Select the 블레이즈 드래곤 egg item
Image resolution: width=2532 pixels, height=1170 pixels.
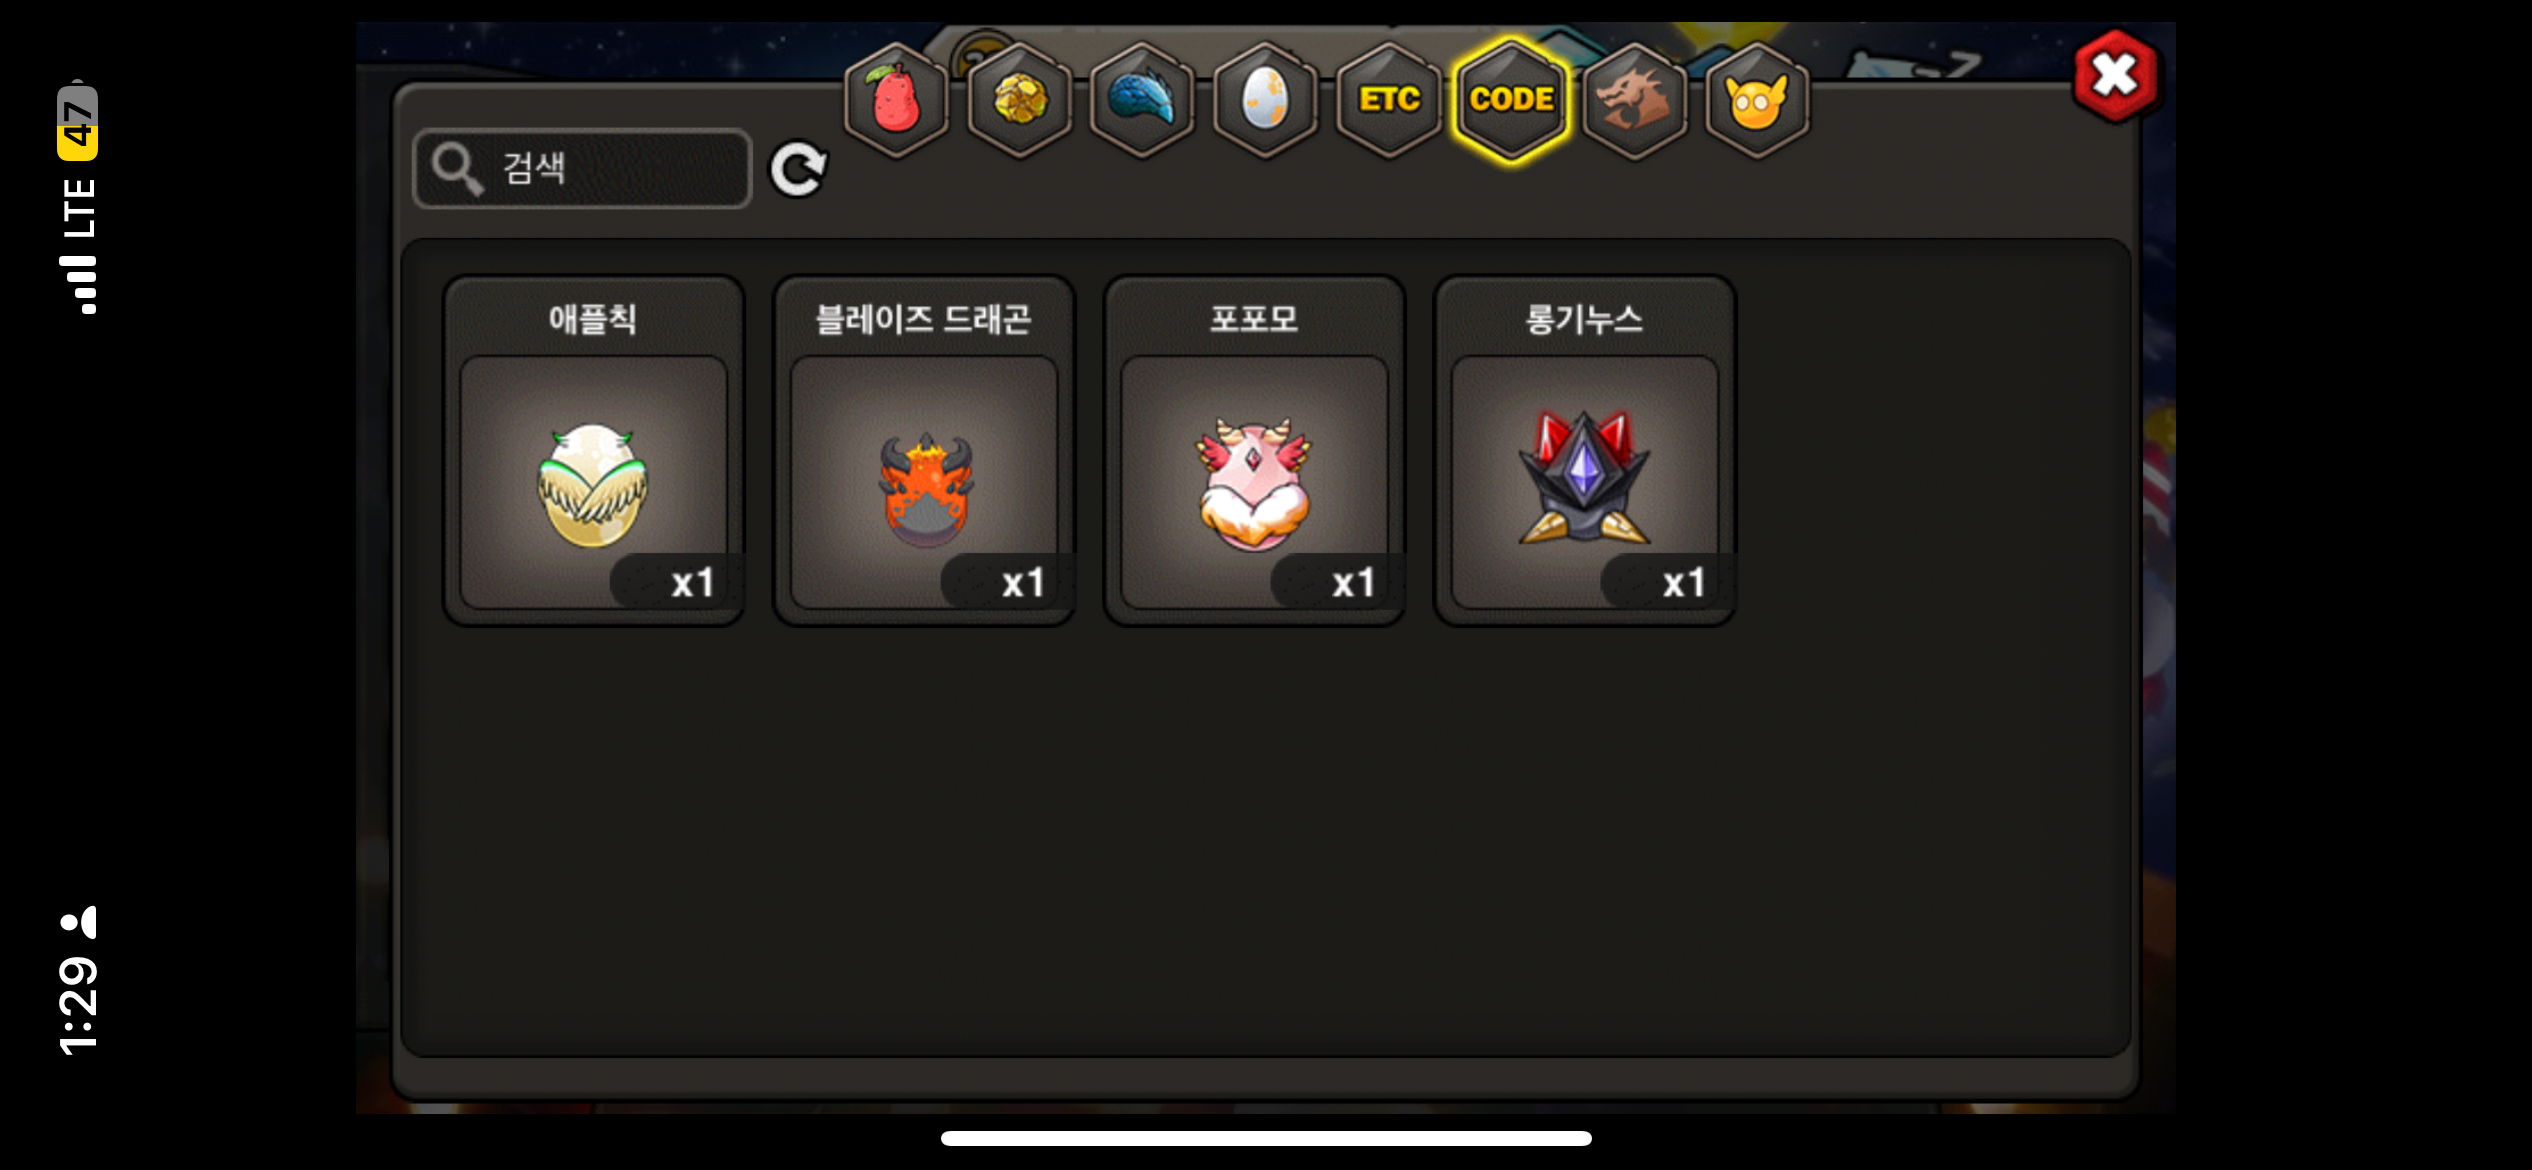(924, 481)
